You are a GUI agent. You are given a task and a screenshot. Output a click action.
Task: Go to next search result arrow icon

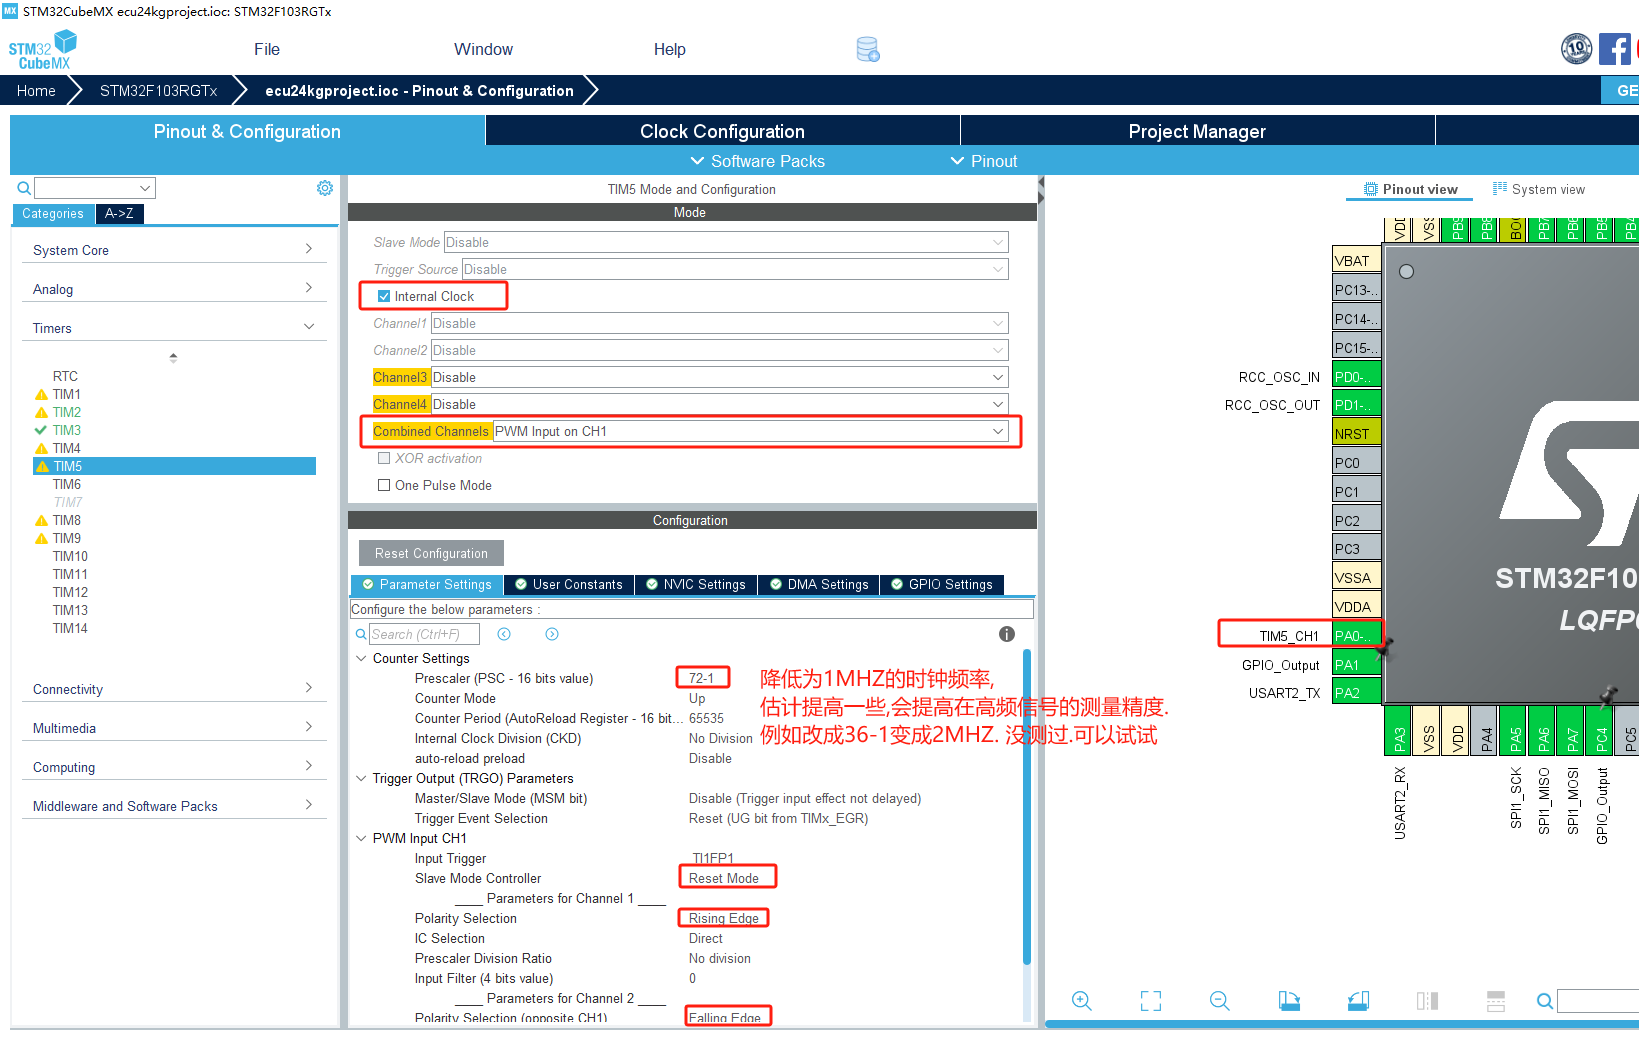(552, 634)
